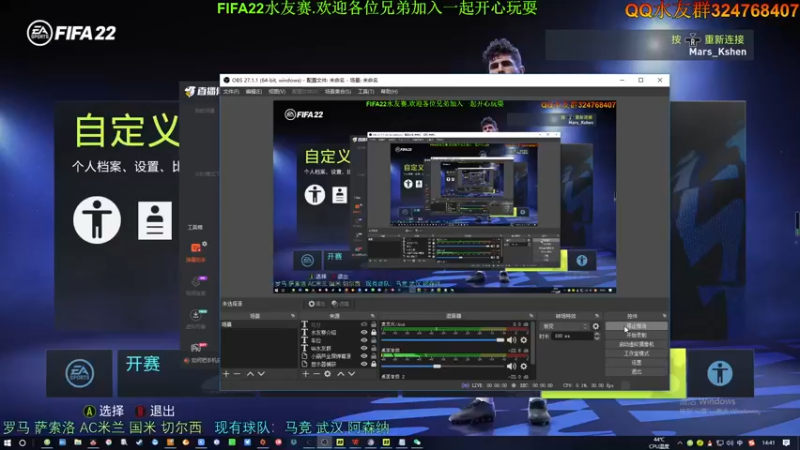Click the 退出 button in controls panel
The width and height of the screenshot is (800, 450).
tap(636, 372)
